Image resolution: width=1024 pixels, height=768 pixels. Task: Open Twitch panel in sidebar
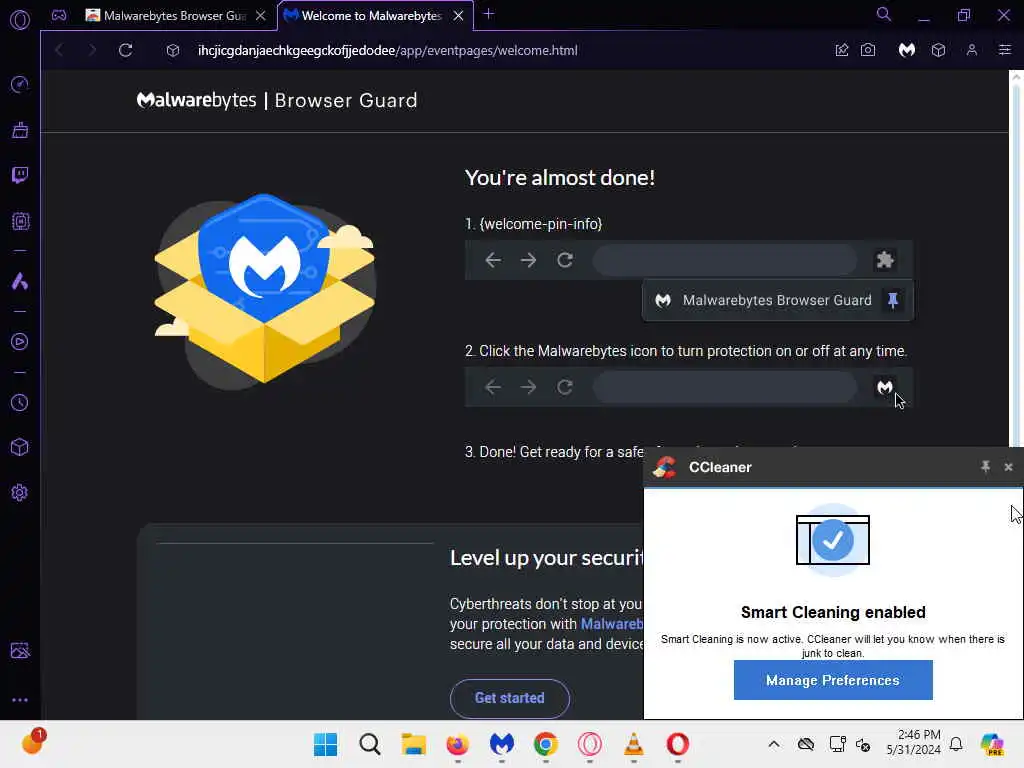(20, 174)
